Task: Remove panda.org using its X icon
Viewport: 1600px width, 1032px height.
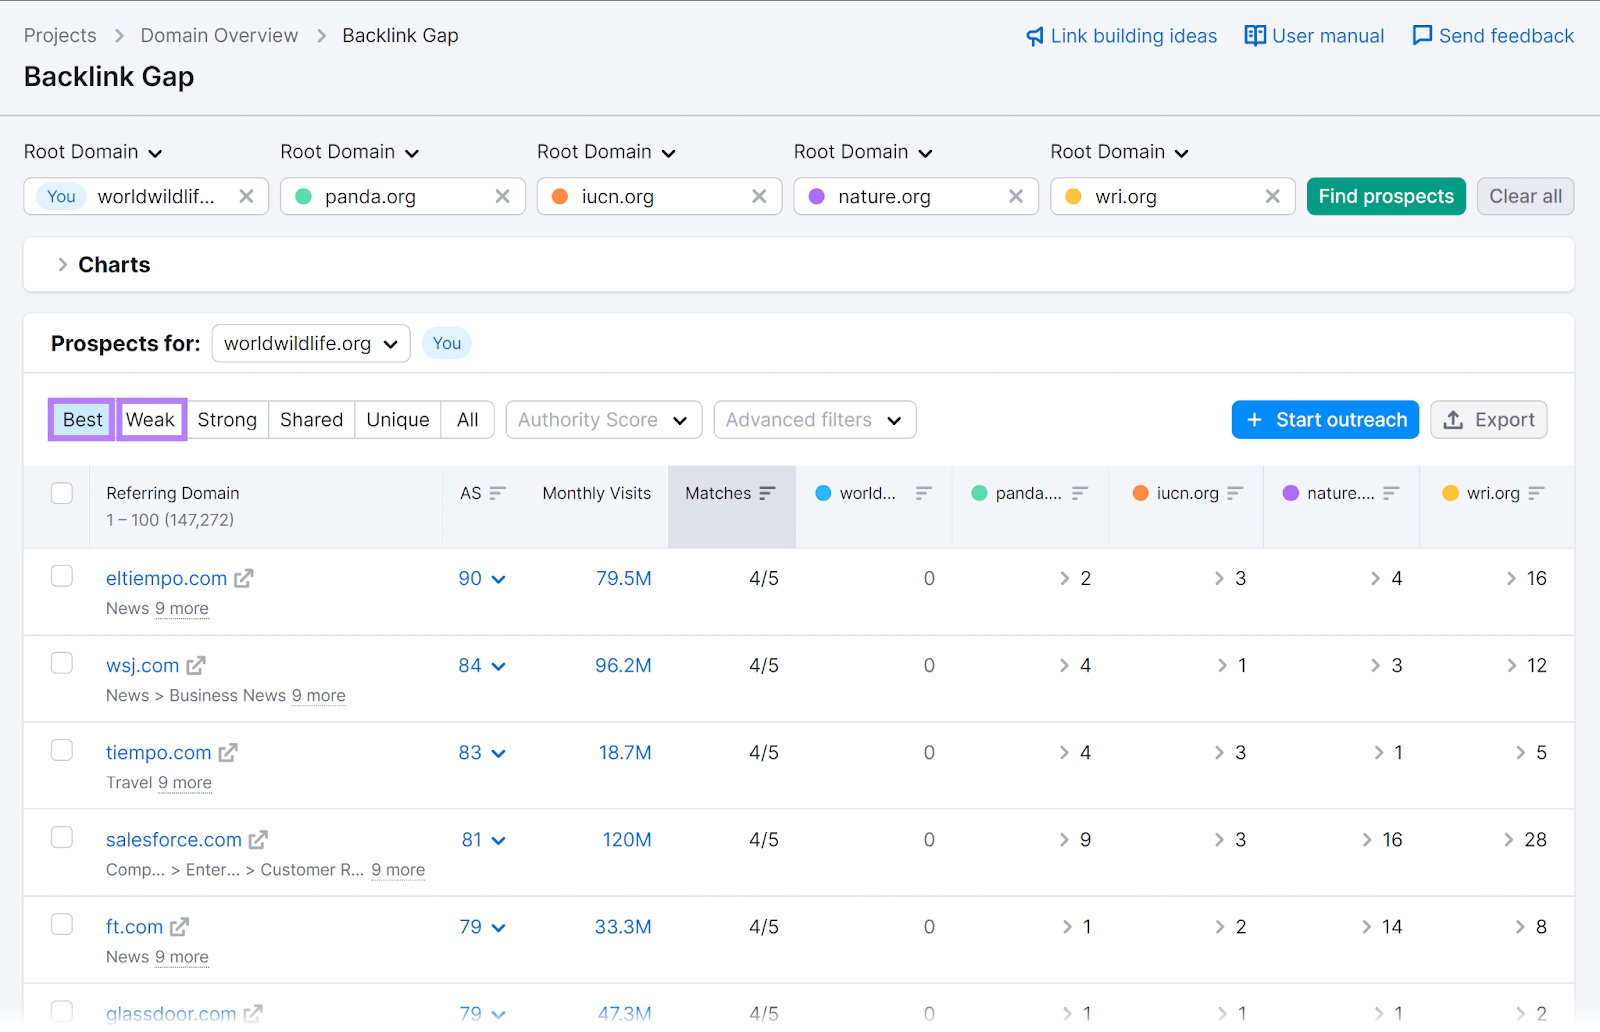Action: tap(502, 196)
